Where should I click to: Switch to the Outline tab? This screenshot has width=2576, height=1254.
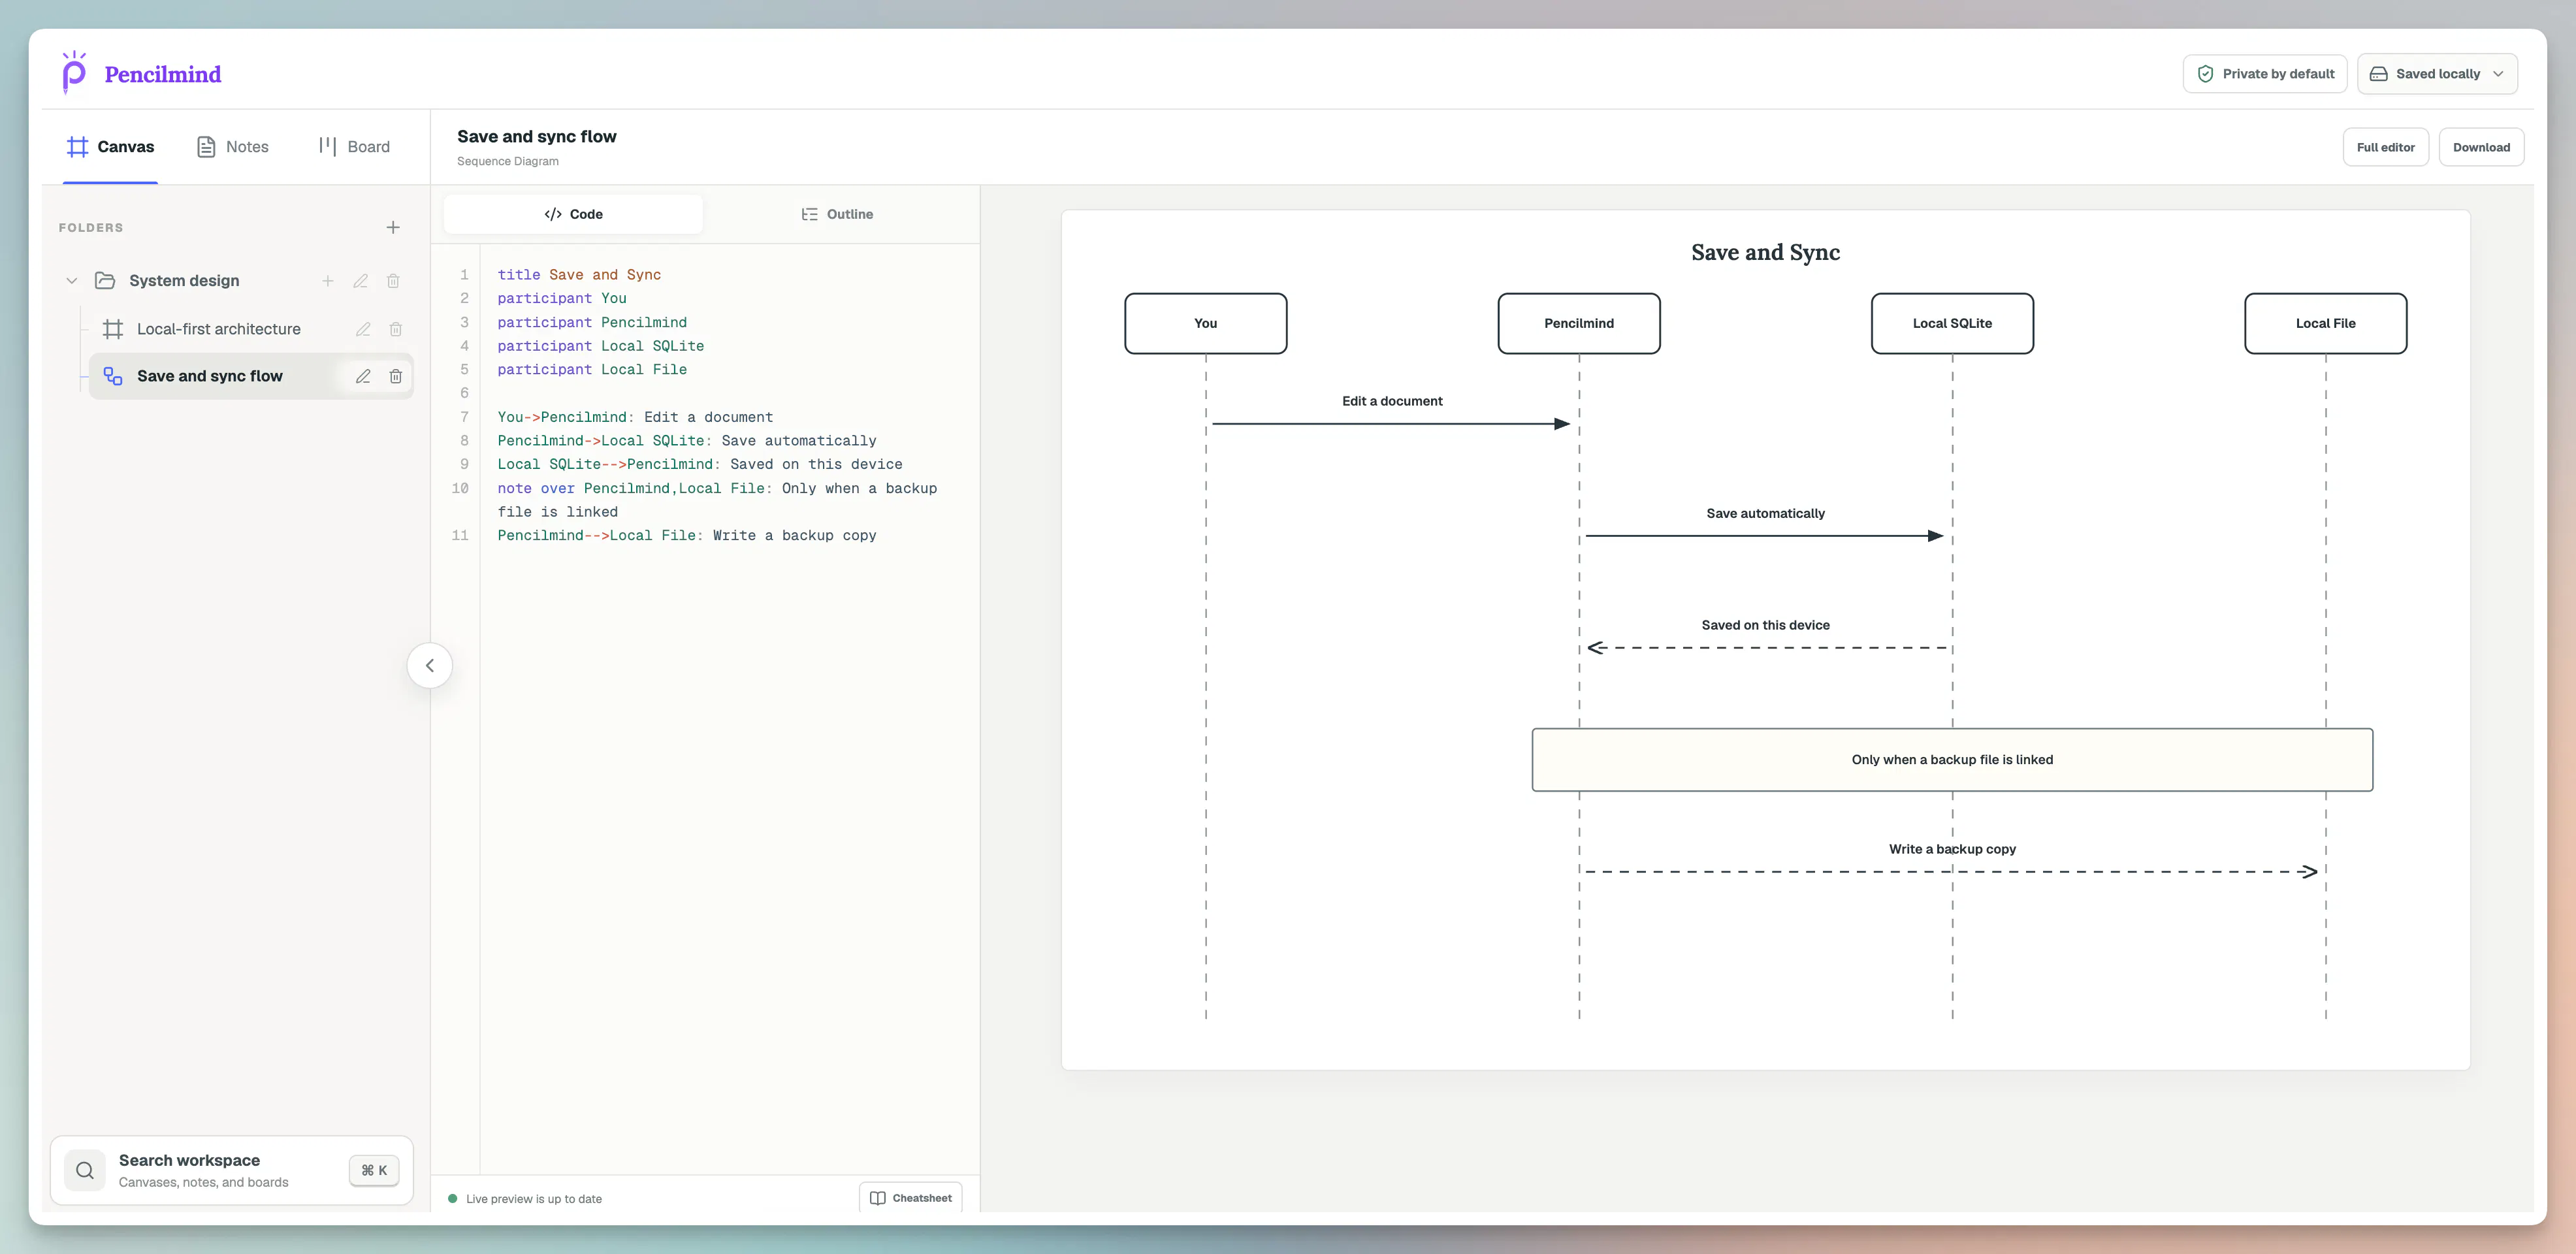click(x=837, y=214)
